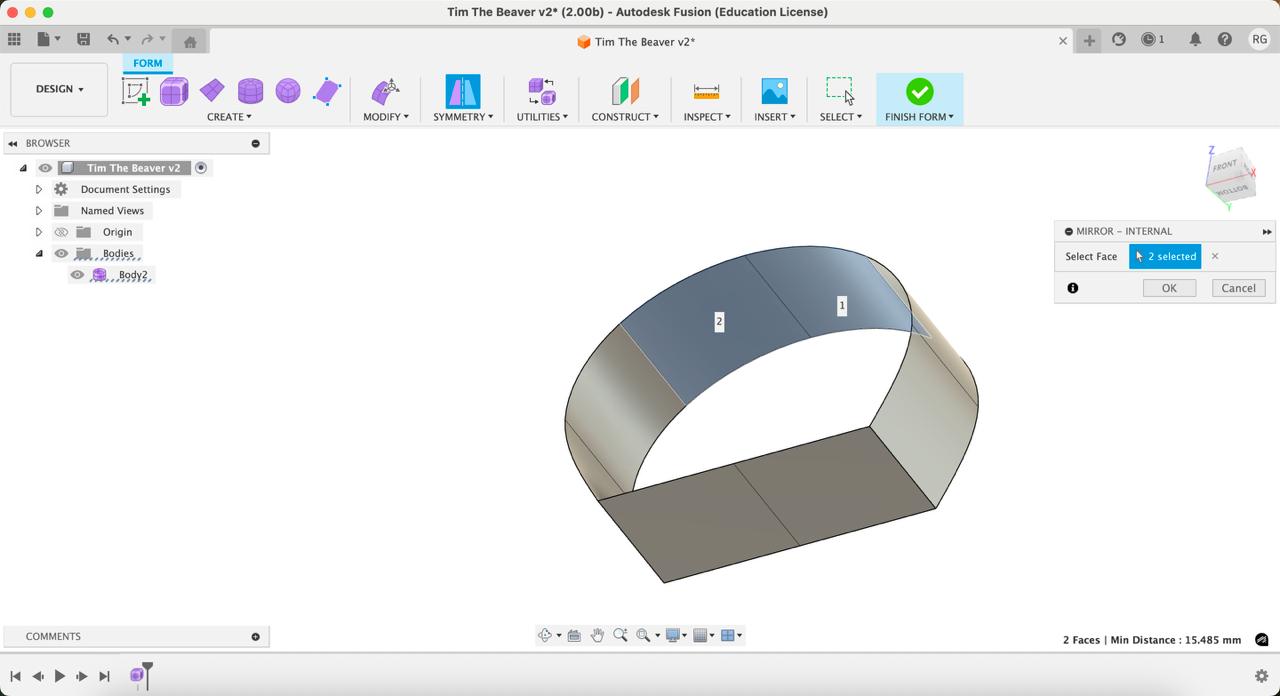Viewport: 1280px width, 696px height.
Task: Click the Symmetry Mirror icon
Action: tap(462, 92)
